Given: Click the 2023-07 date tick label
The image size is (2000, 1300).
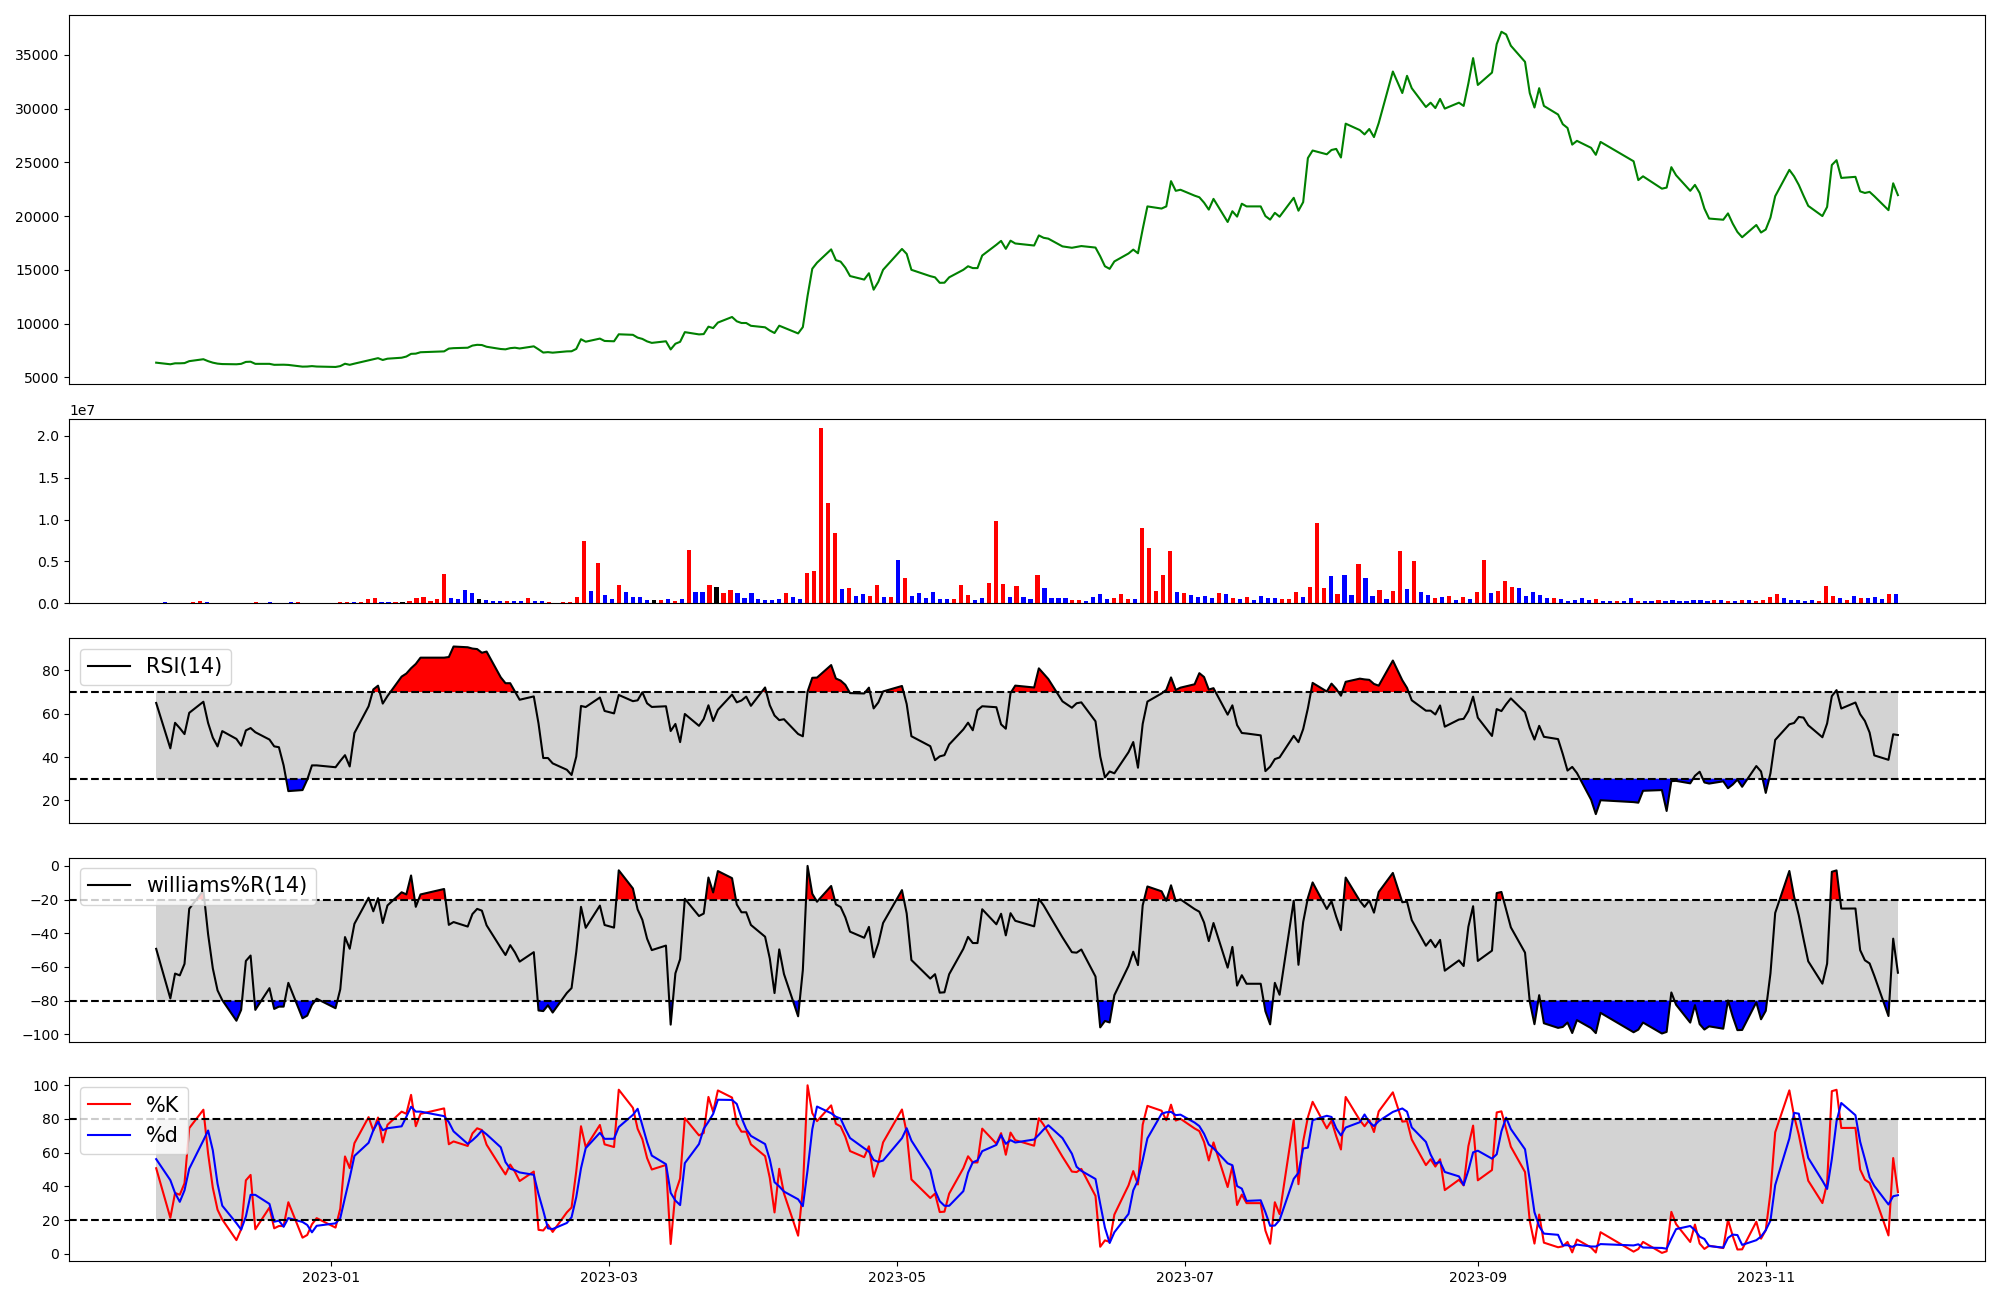Looking at the screenshot, I should click(x=1185, y=1277).
